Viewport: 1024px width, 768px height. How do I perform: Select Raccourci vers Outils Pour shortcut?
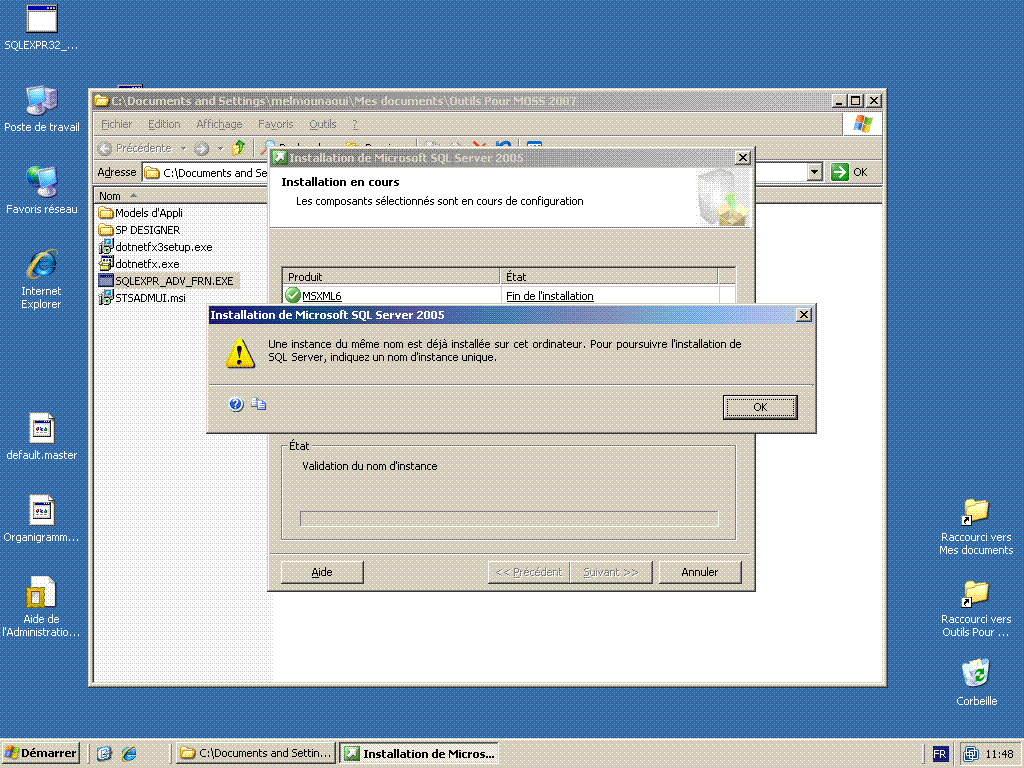976,609
